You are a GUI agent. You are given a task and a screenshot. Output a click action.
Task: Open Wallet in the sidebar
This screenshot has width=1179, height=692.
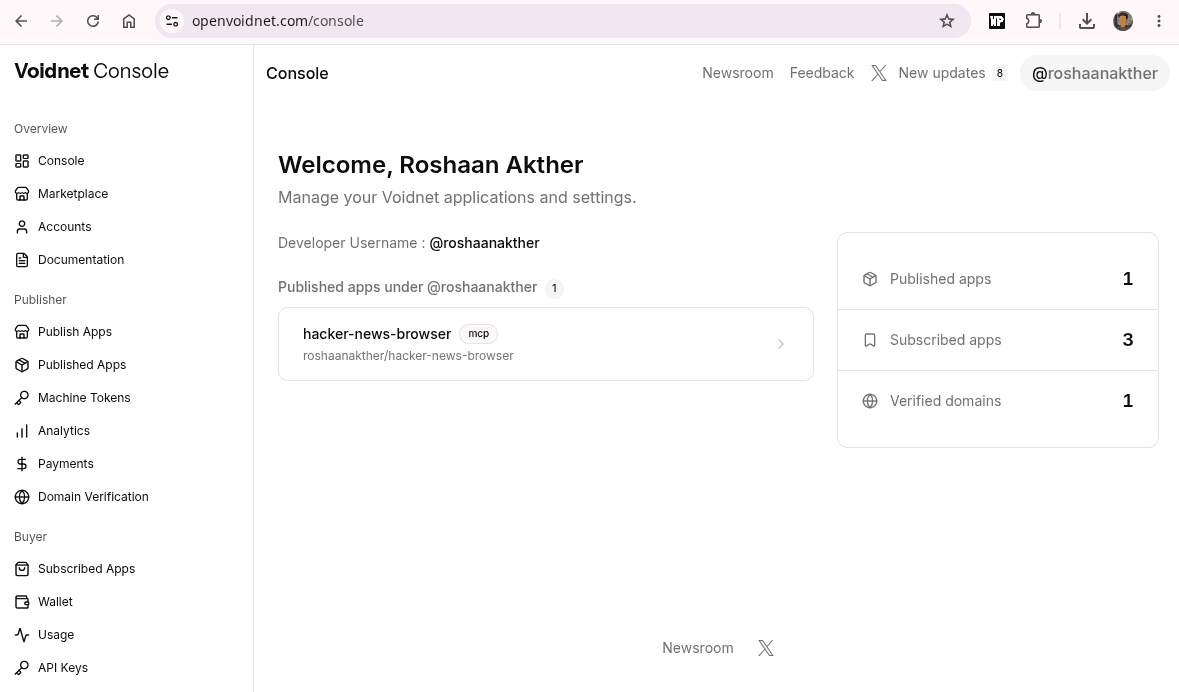point(44,602)
